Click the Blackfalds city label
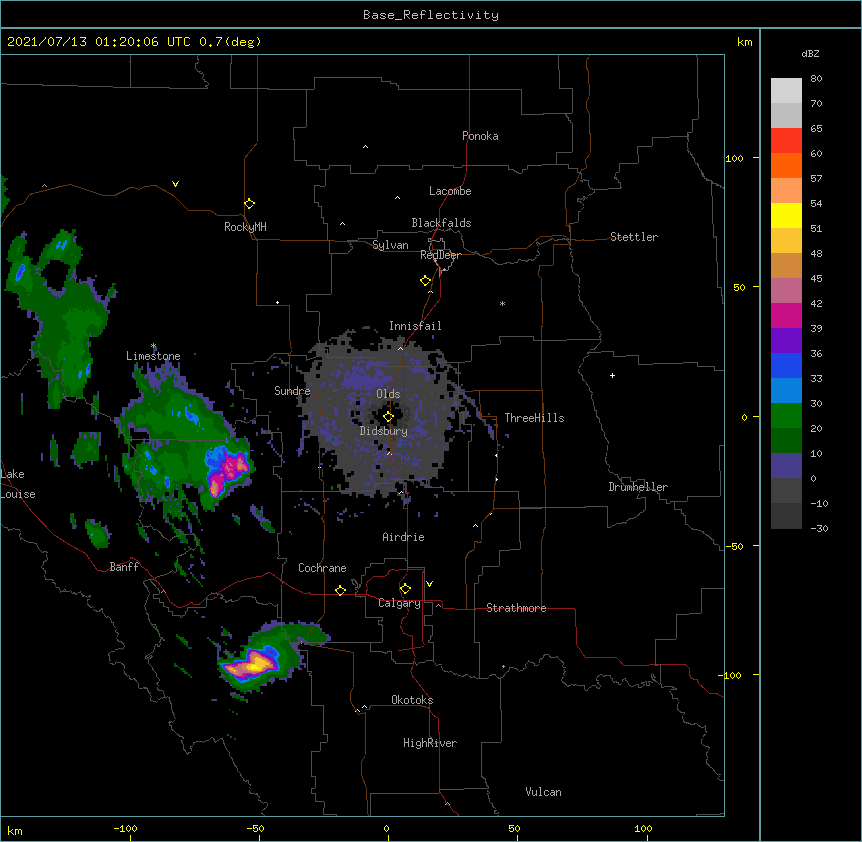The height and width of the screenshot is (842, 862). pos(441,223)
